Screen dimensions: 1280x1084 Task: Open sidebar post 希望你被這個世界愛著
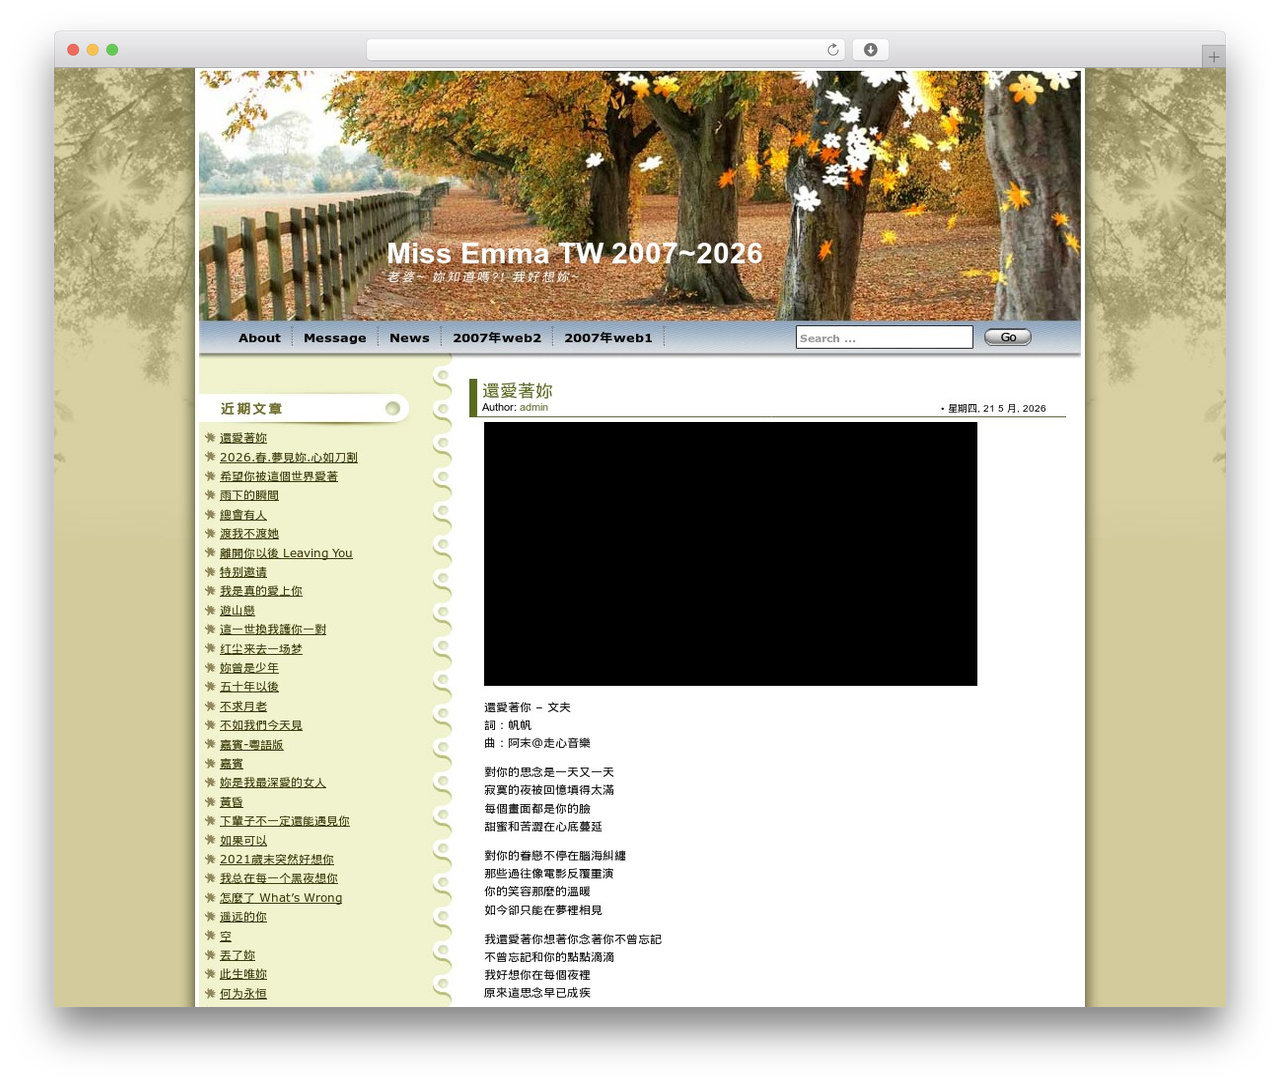279,476
